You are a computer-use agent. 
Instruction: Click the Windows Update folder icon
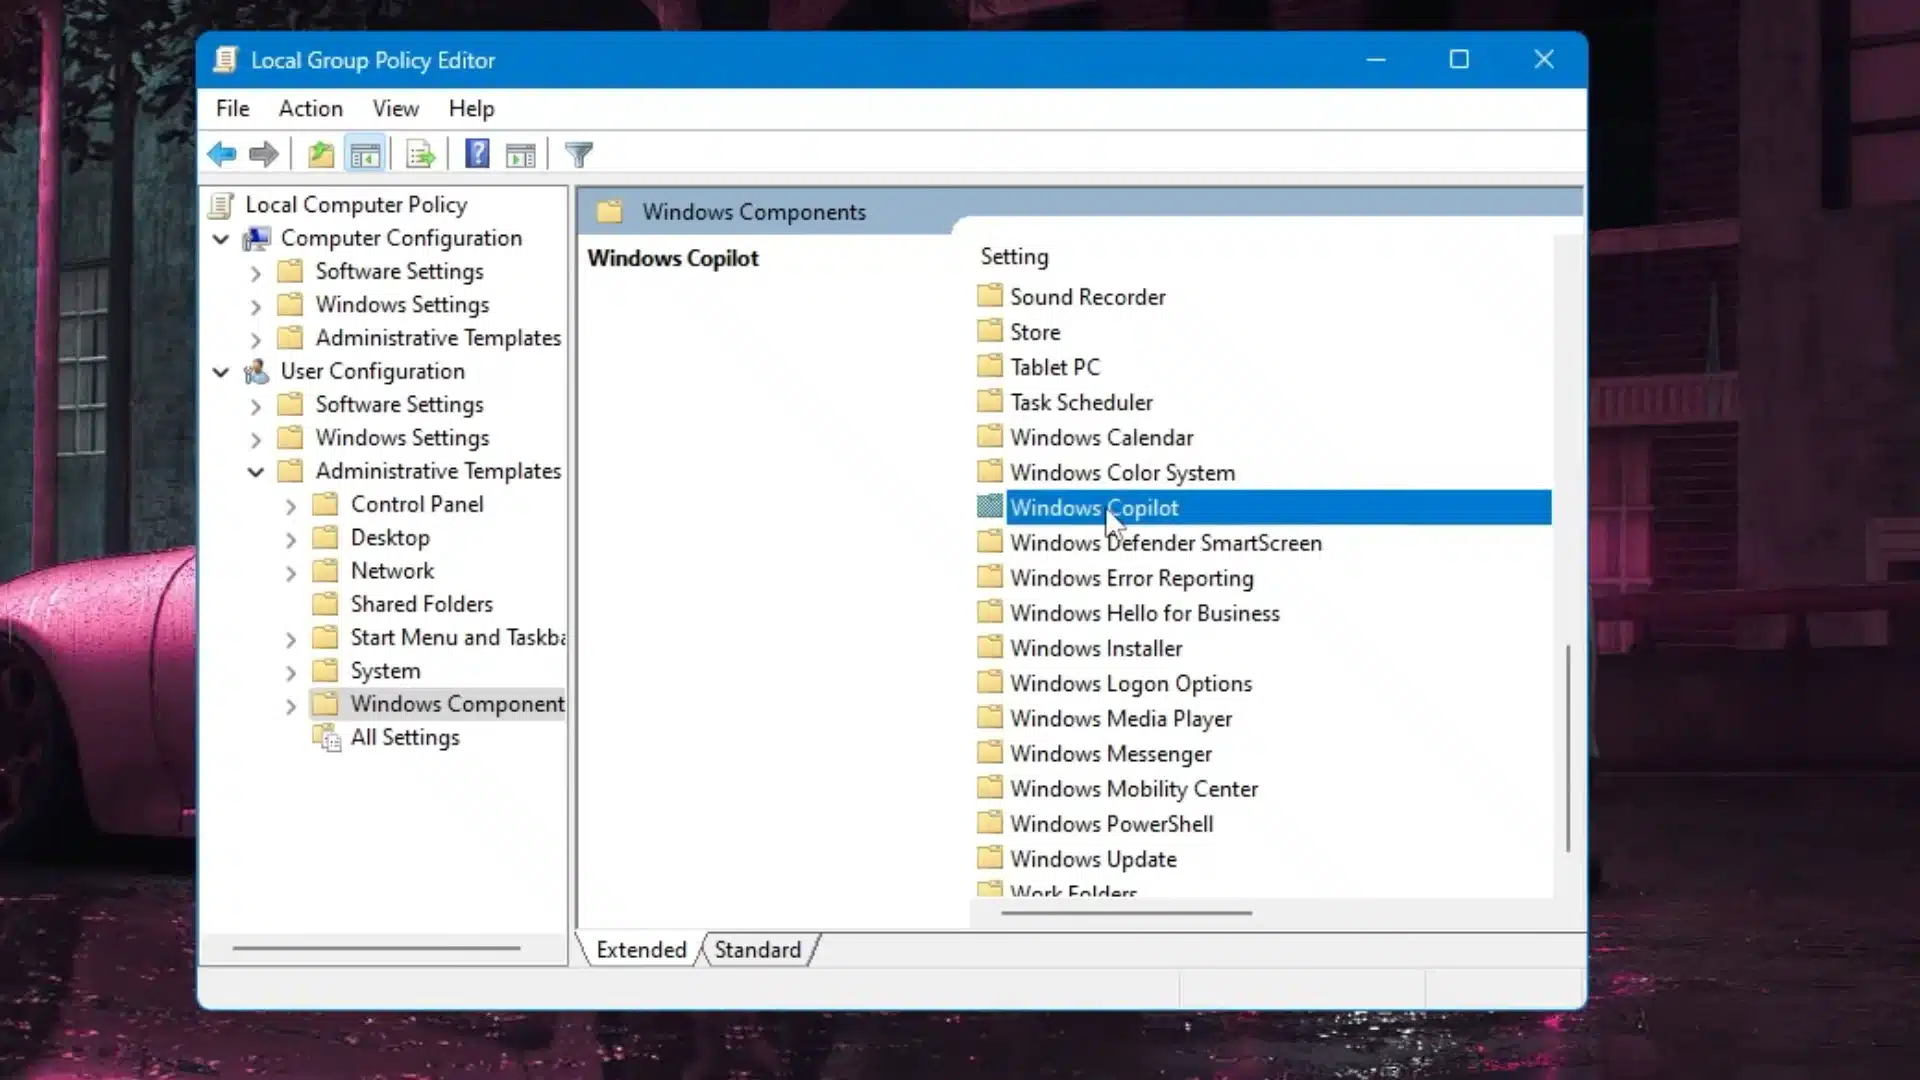click(x=990, y=858)
